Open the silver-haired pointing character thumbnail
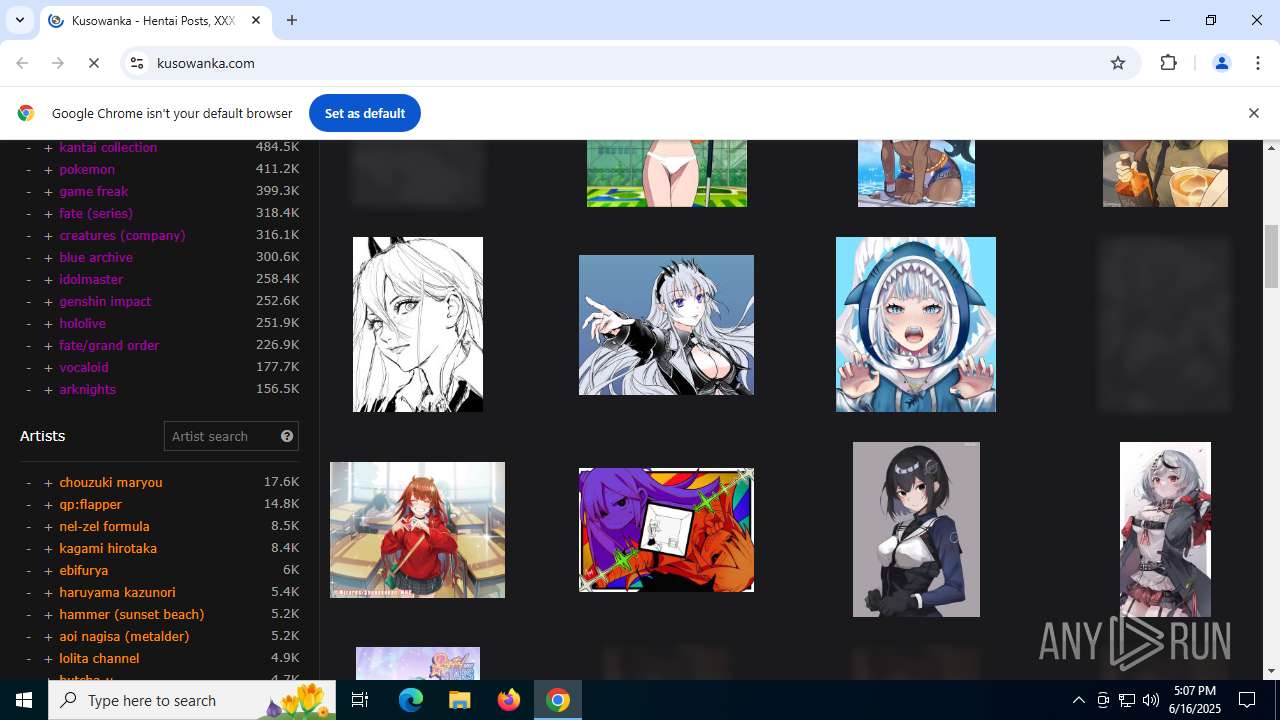The image size is (1280, 720). pyautogui.click(x=666, y=325)
